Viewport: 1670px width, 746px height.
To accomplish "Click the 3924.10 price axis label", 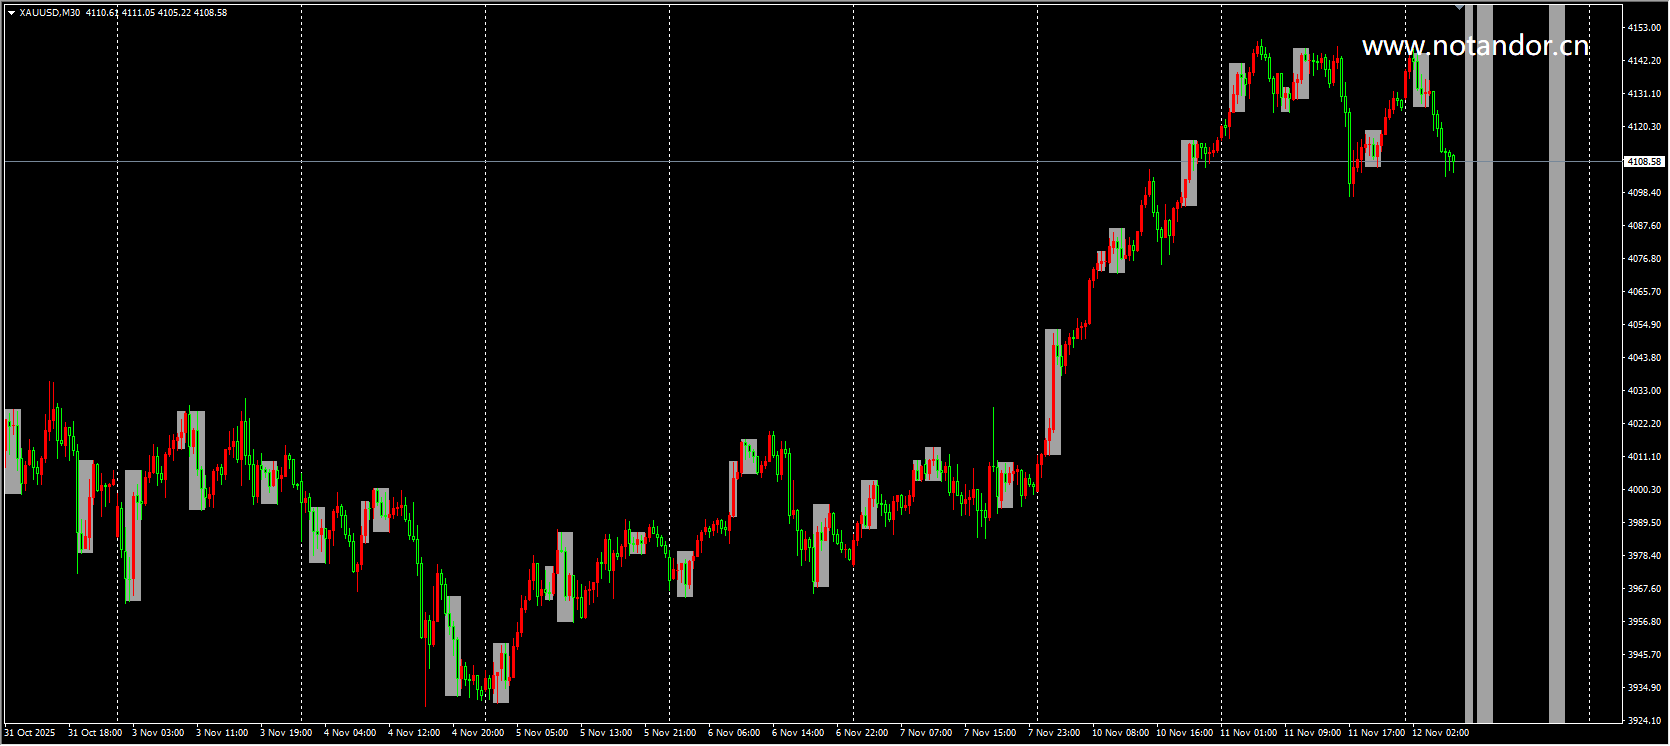I will 1644,721.
